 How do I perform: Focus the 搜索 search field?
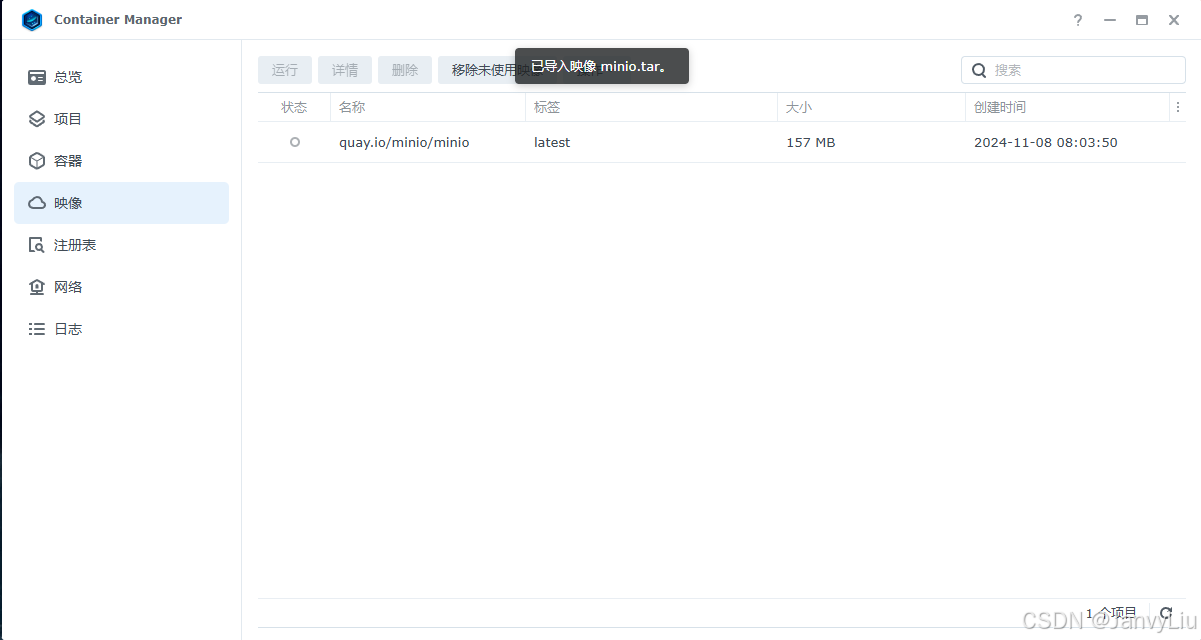(1073, 70)
